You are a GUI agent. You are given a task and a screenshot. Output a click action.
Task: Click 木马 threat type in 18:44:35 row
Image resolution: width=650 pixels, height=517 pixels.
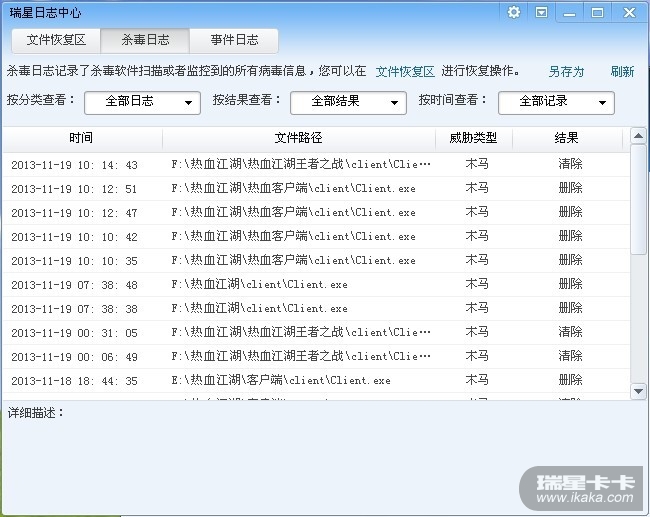point(477,381)
